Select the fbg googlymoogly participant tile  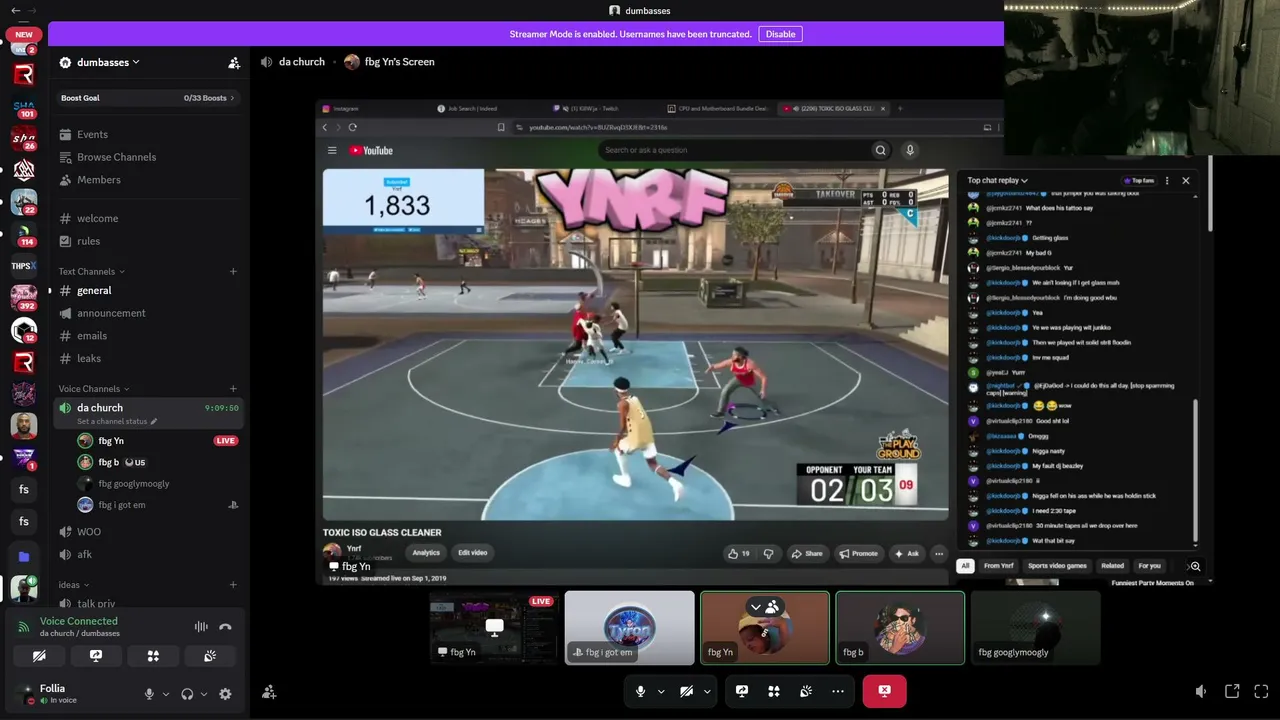[x=1035, y=628]
